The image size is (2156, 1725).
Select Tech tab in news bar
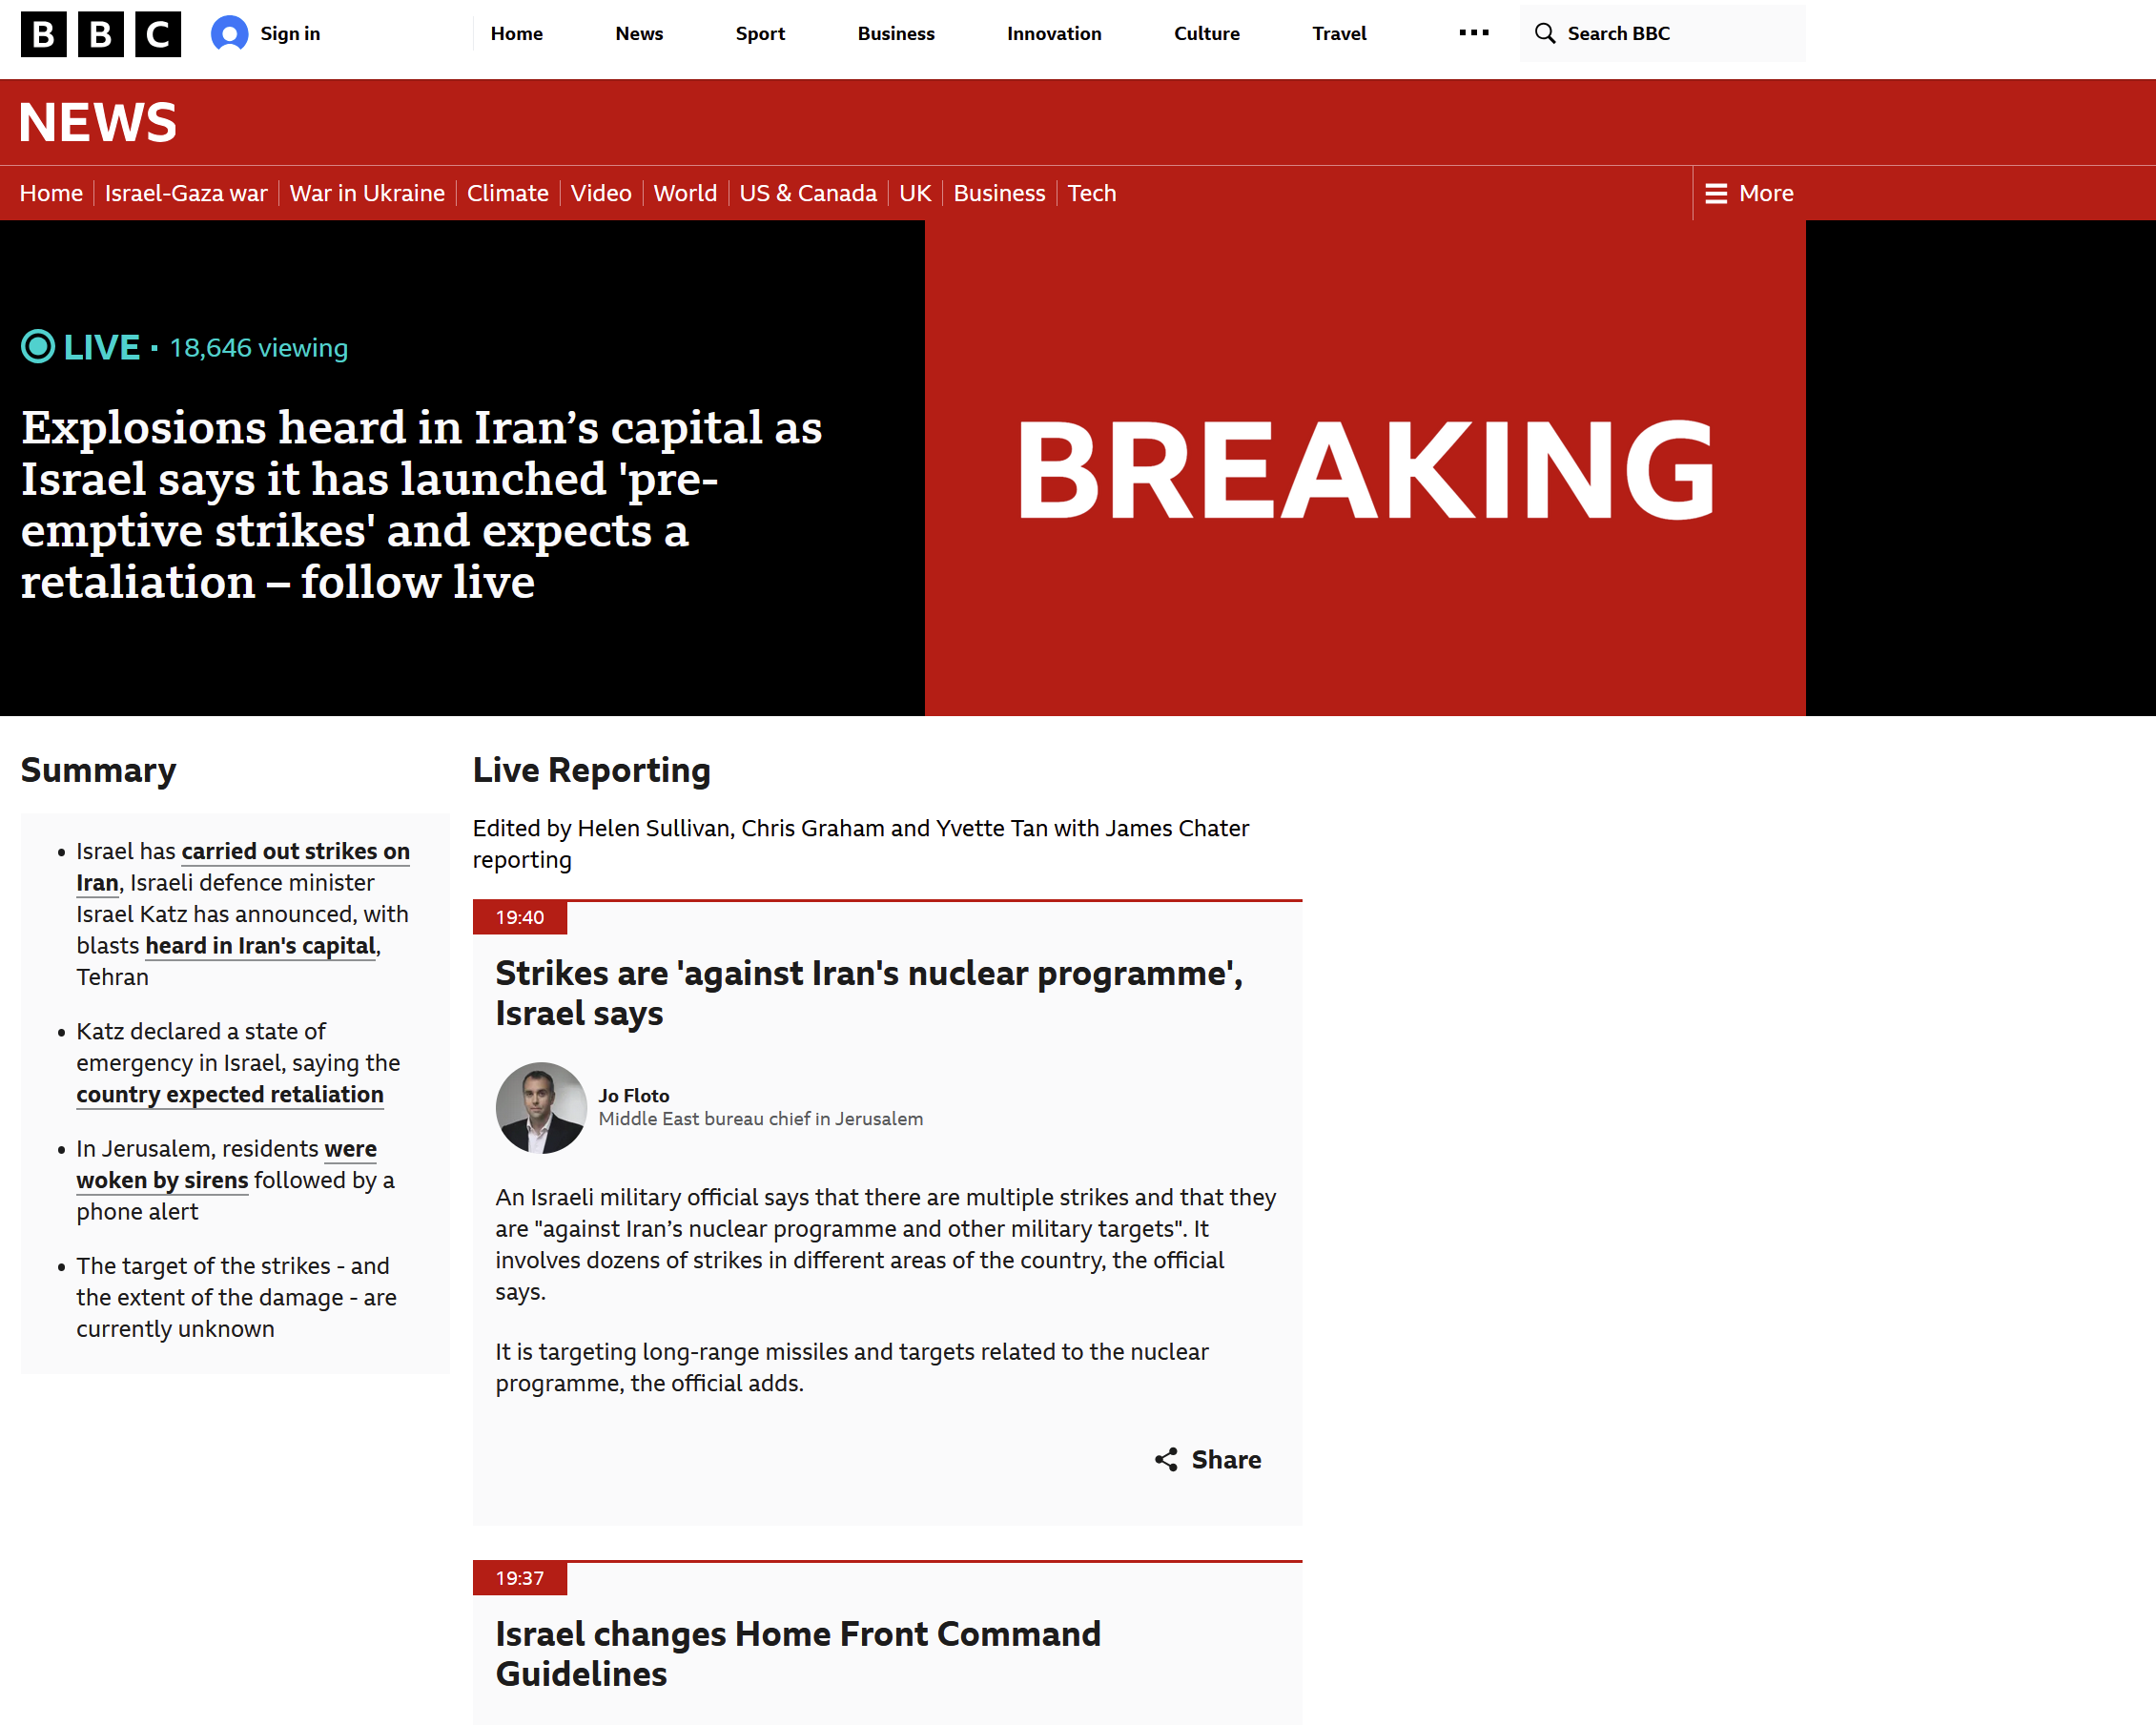click(1092, 194)
